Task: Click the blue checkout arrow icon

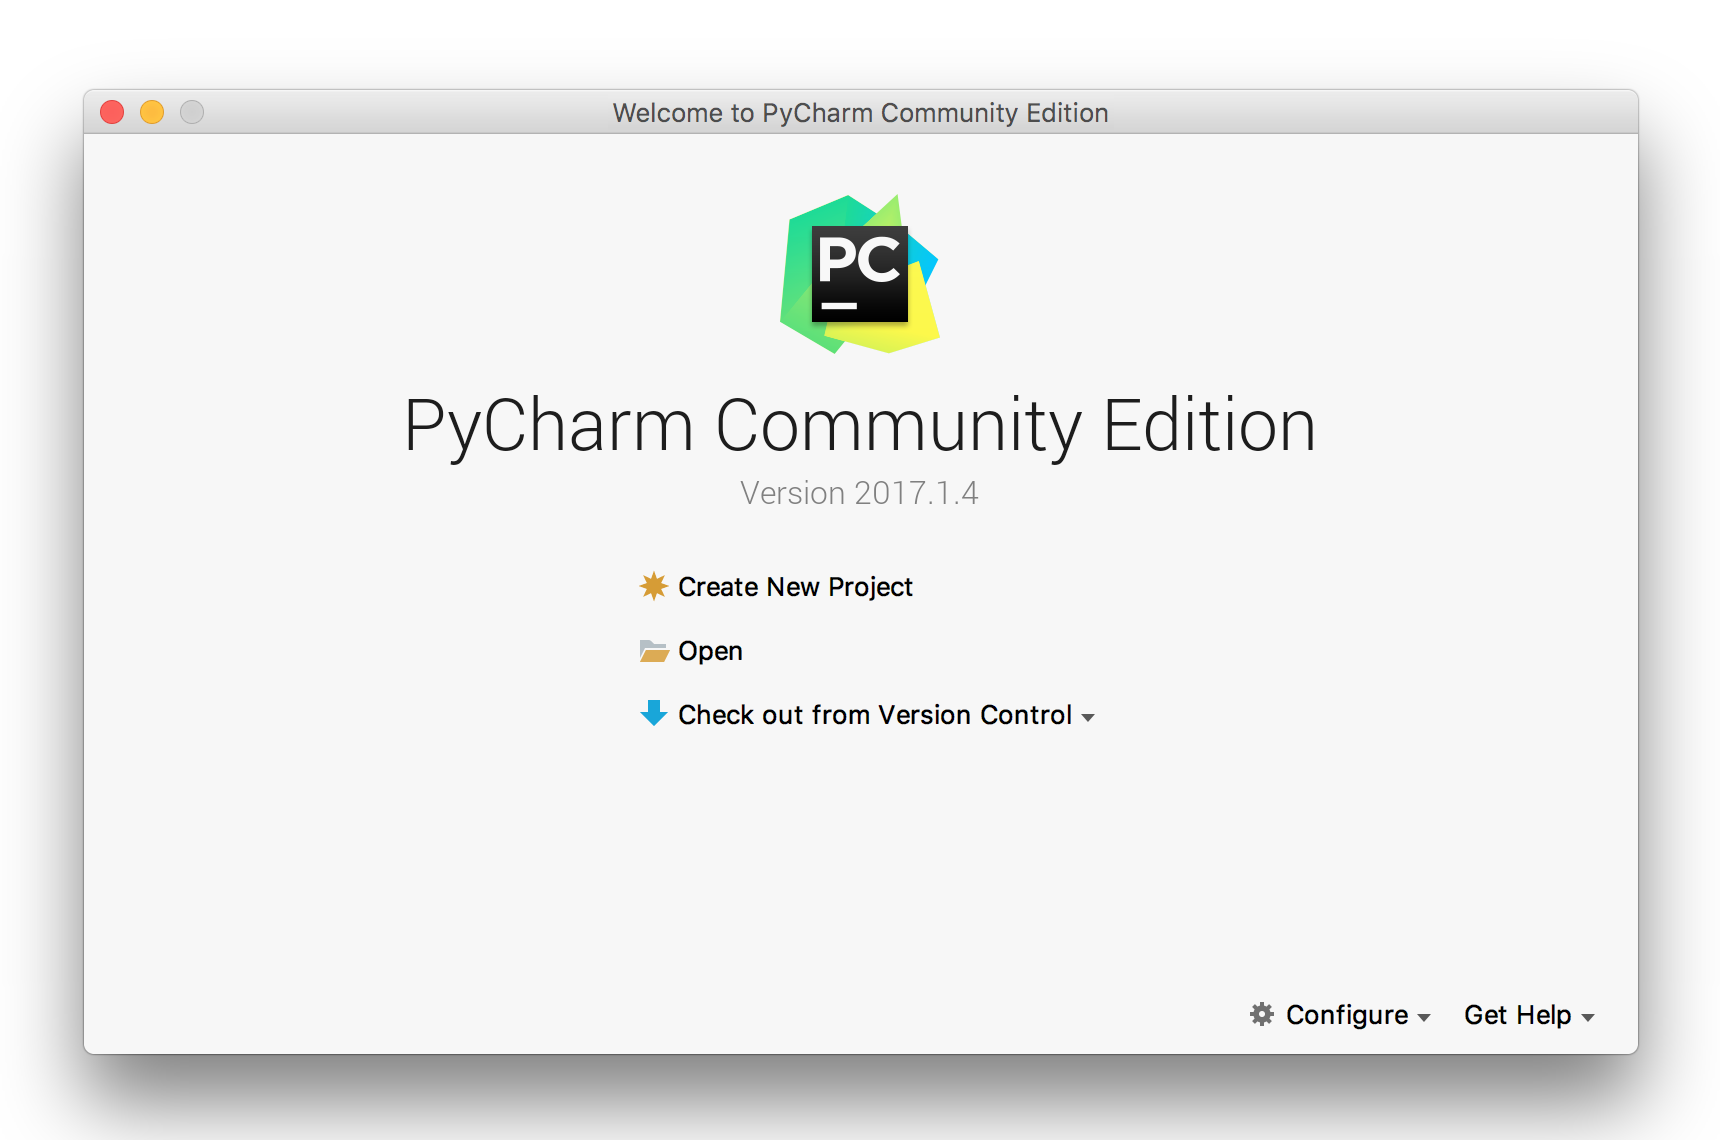Action: tap(654, 713)
